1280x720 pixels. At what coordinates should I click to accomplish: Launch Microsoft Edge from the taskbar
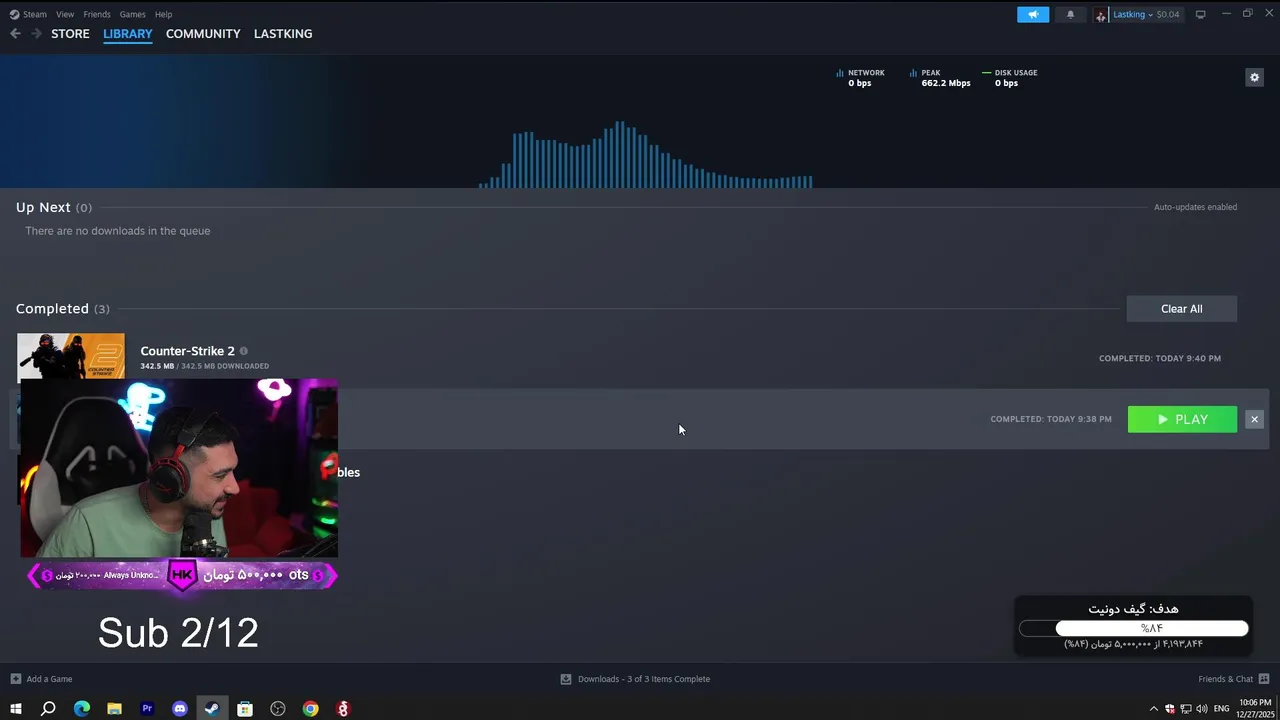(x=81, y=709)
